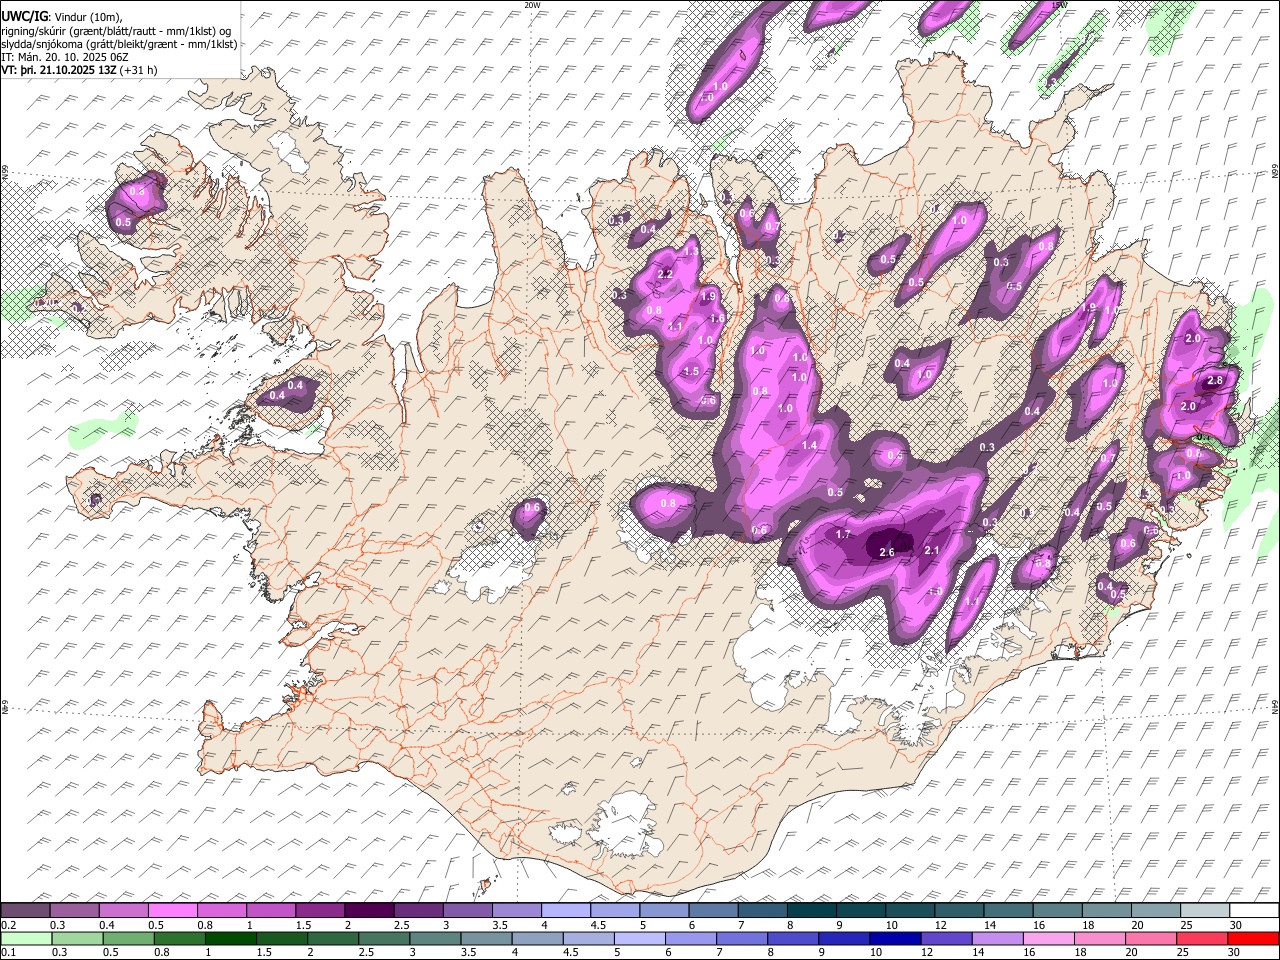Click the '3.5' label in the bottom legend row

pyautogui.click(x=470, y=953)
